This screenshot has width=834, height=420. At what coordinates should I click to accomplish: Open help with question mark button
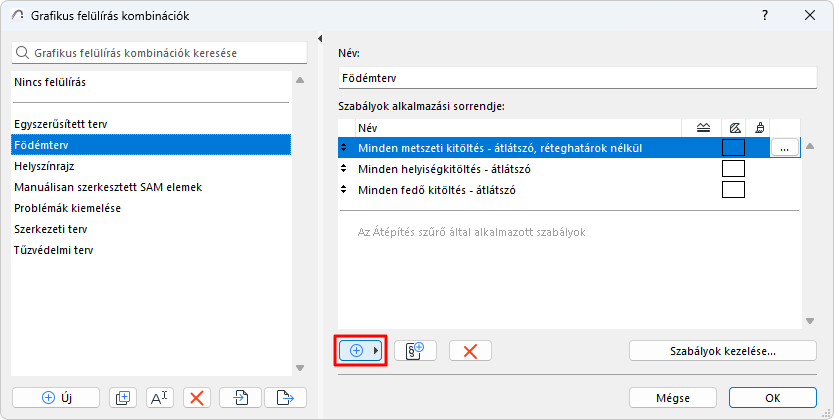(x=765, y=15)
